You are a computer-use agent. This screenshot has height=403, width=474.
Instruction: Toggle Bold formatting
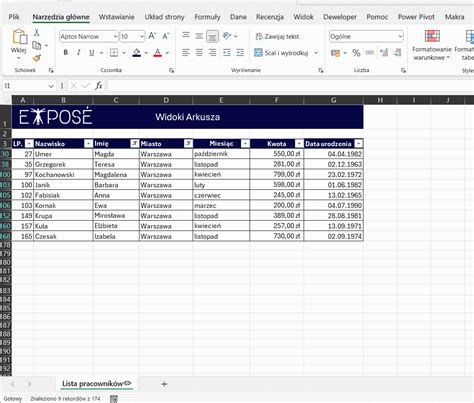click(x=66, y=53)
